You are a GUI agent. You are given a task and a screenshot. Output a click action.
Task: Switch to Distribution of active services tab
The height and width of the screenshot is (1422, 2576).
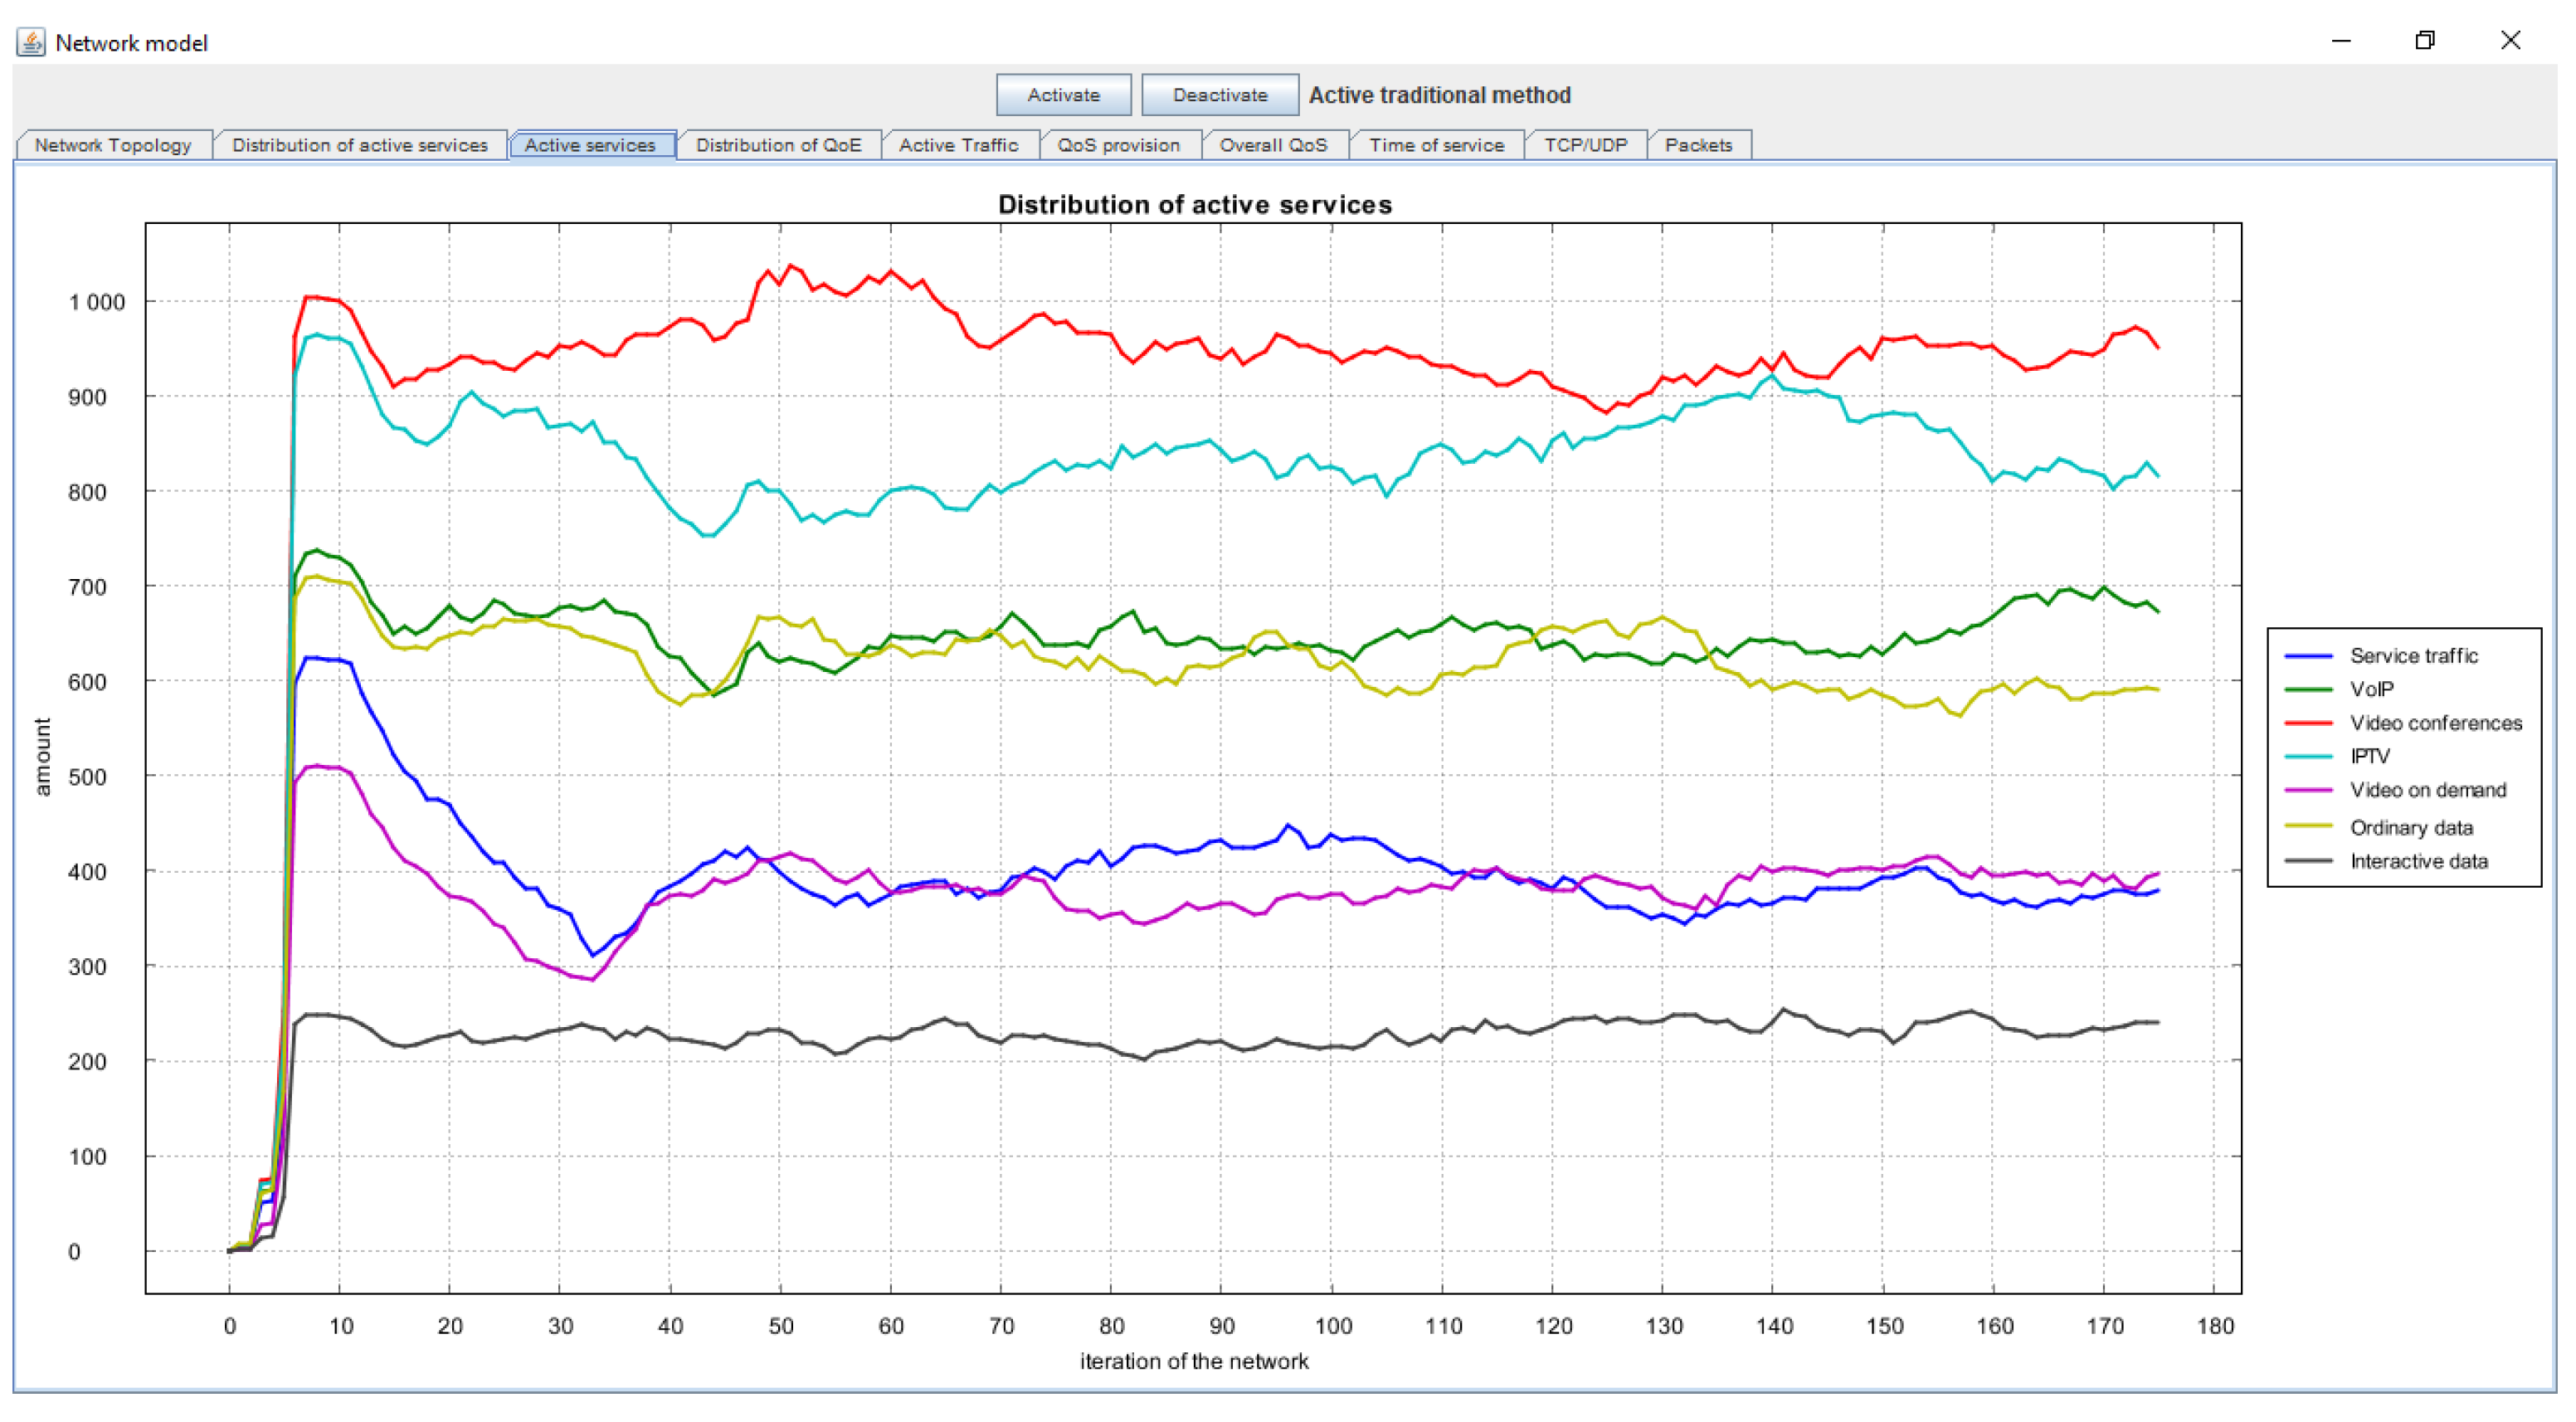pos(360,145)
